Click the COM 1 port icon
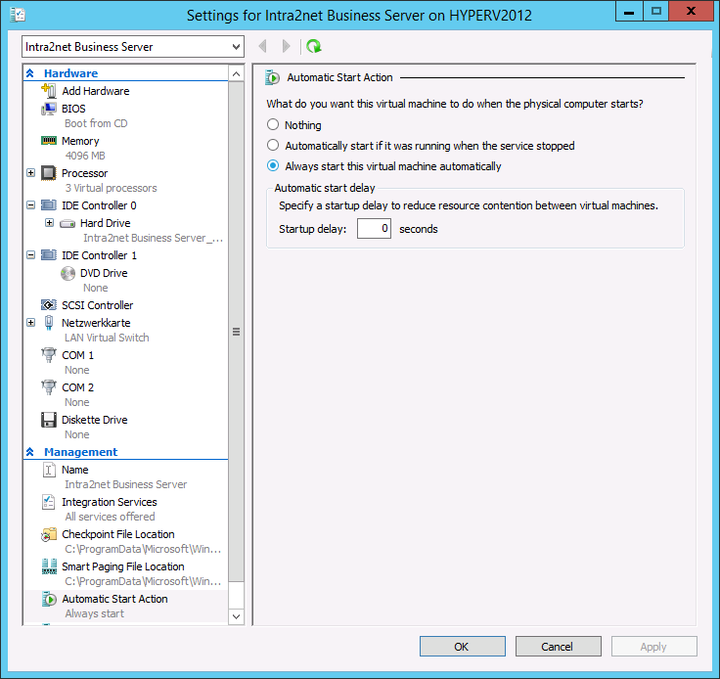Screen dimensions: 720x679 point(49,355)
